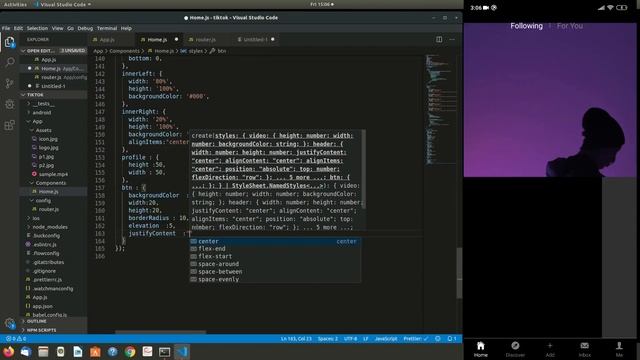Open Ubuntu Software from the taskbar

[x=95, y=351]
